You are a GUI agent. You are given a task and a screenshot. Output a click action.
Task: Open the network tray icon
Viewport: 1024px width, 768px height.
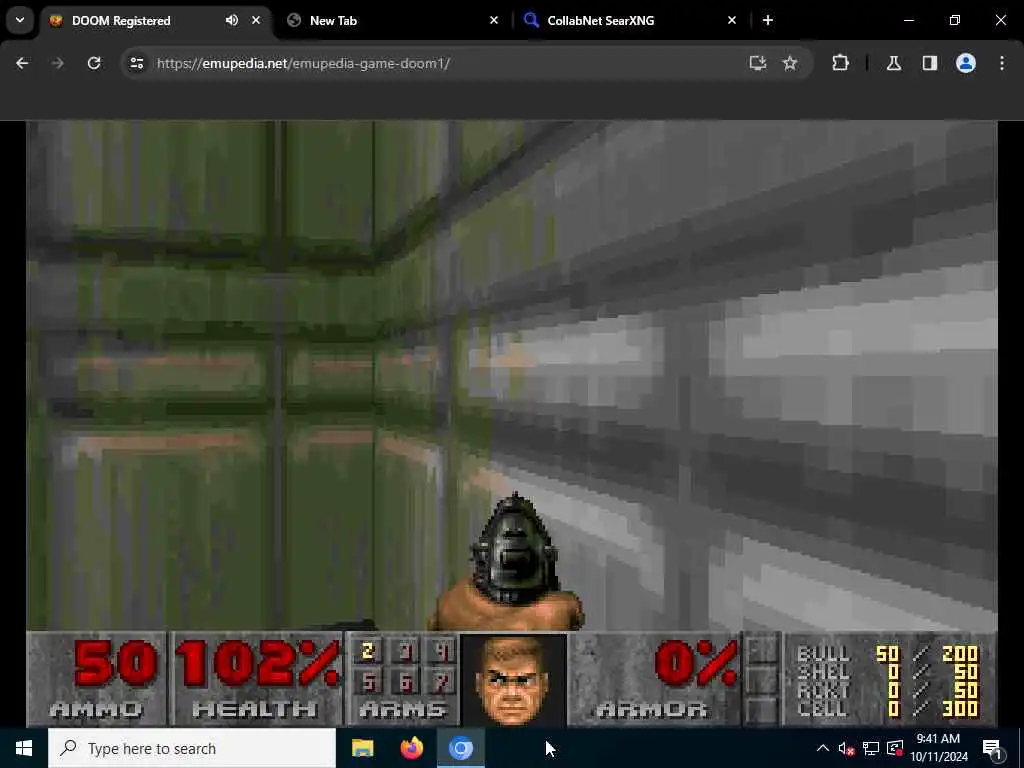pos(871,748)
